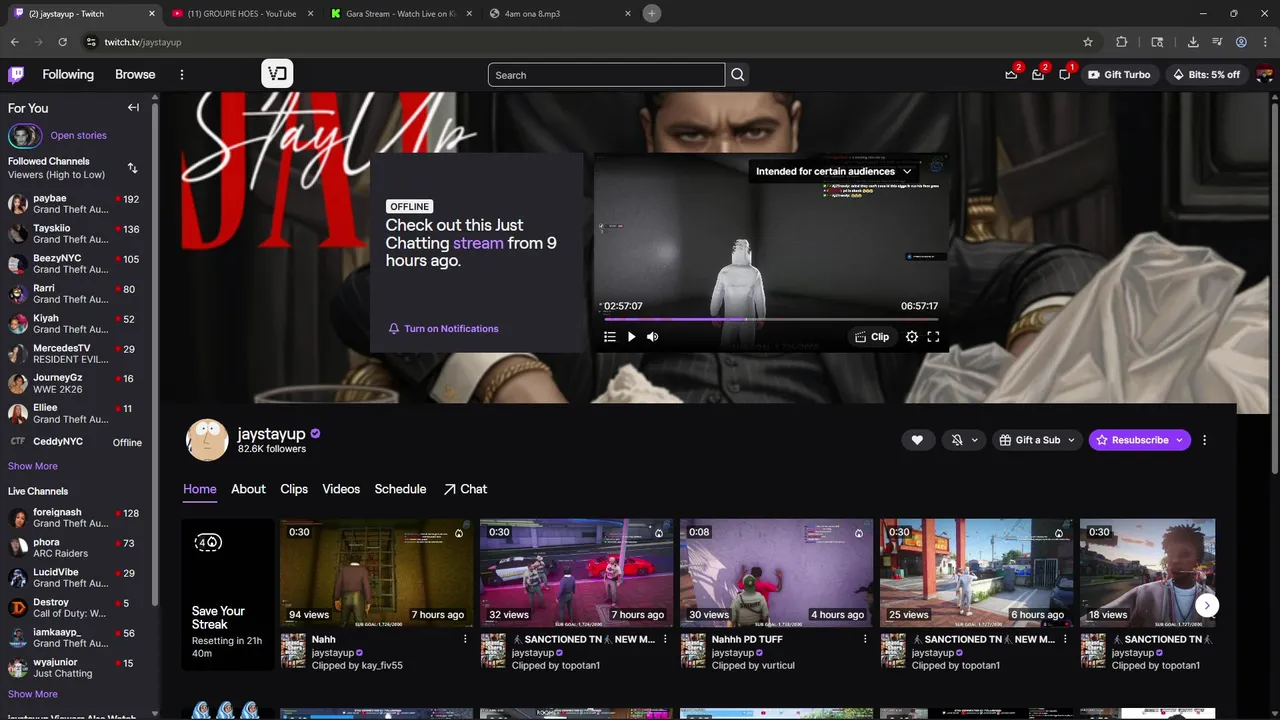Follow the purple stream link in the offline message
The width and height of the screenshot is (1280, 720).
click(478, 243)
